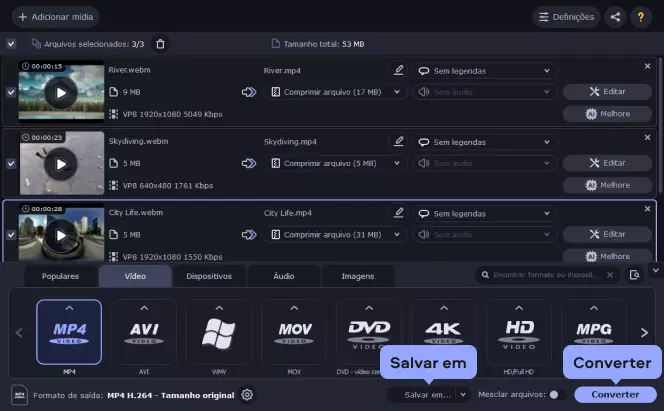The height and width of the screenshot is (411, 664).
Task: Show previous formats with left arrow
Action: (19, 333)
